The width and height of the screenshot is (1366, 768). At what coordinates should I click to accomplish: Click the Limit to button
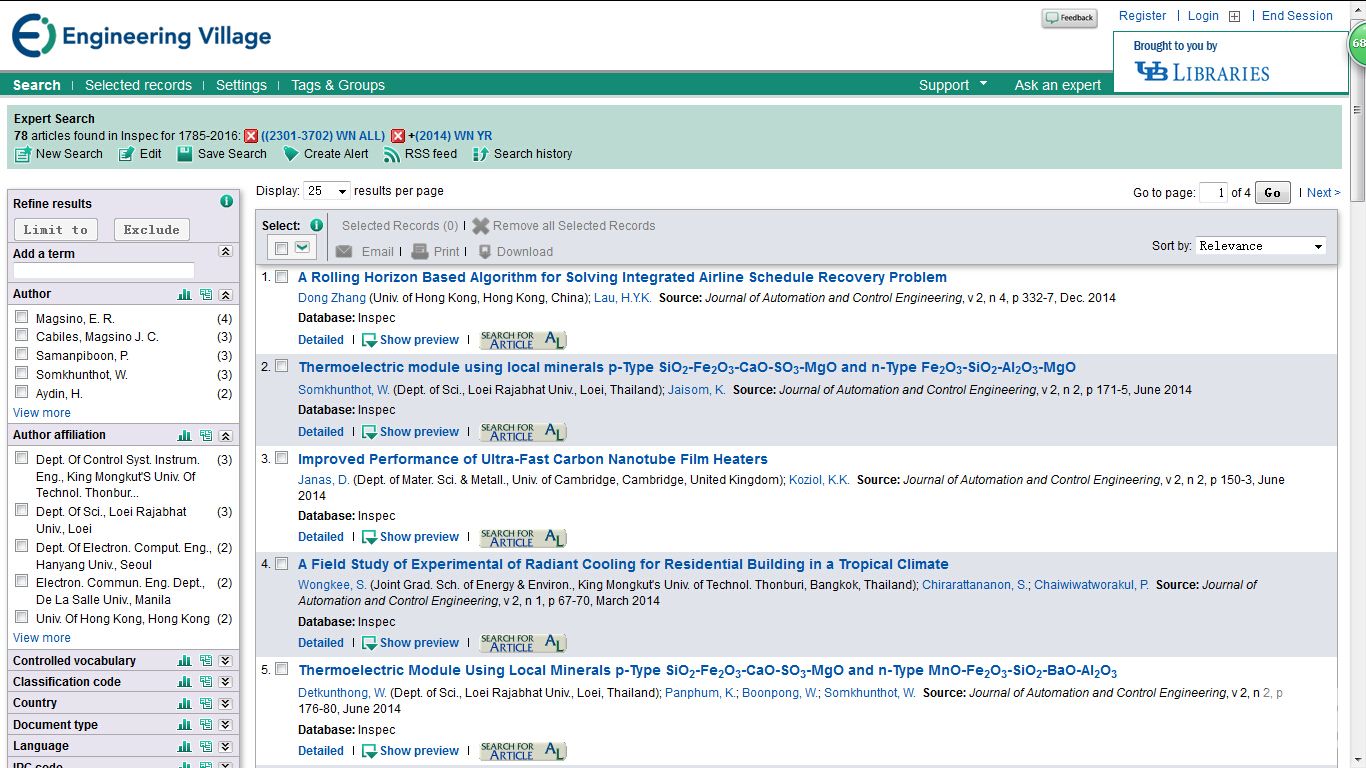point(56,230)
